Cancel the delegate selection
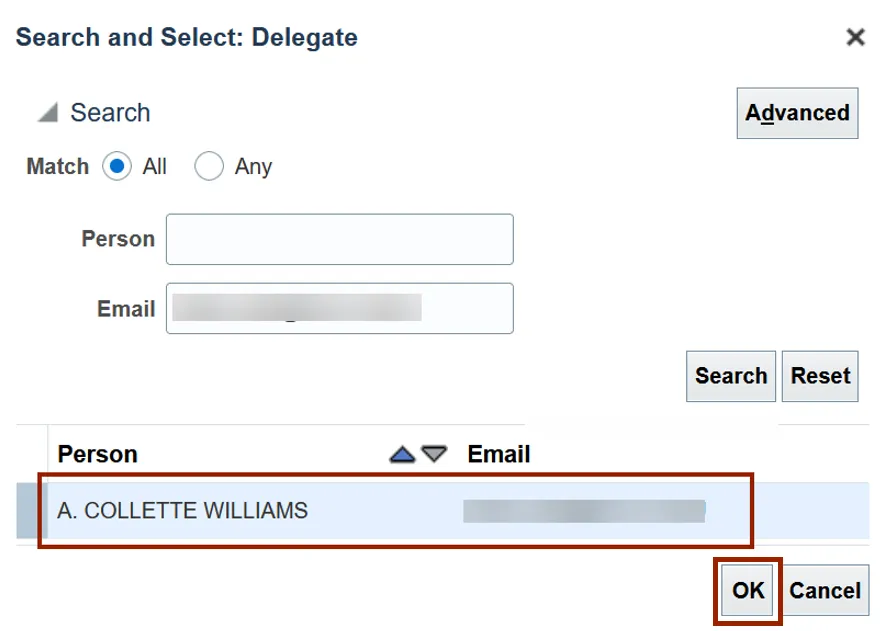Image resolution: width=890 pixels, height=631 pixels. 825,591
